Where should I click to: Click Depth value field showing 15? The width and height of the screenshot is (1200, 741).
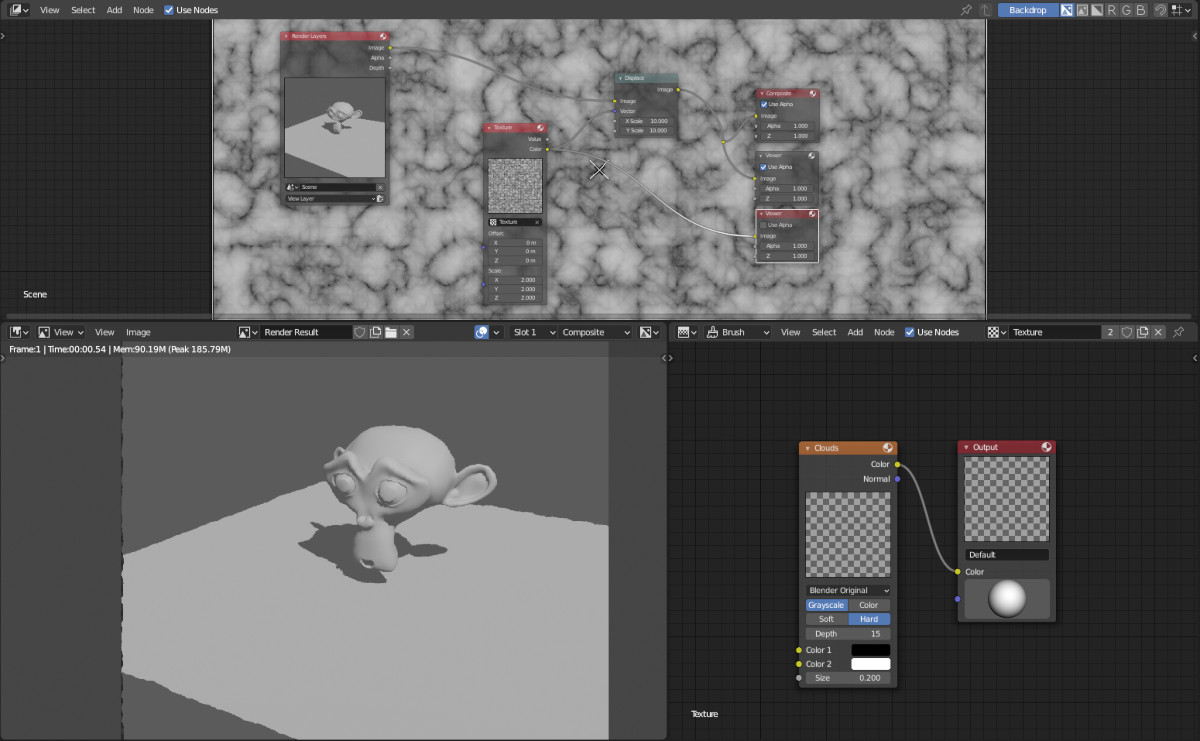pos(848,634)
